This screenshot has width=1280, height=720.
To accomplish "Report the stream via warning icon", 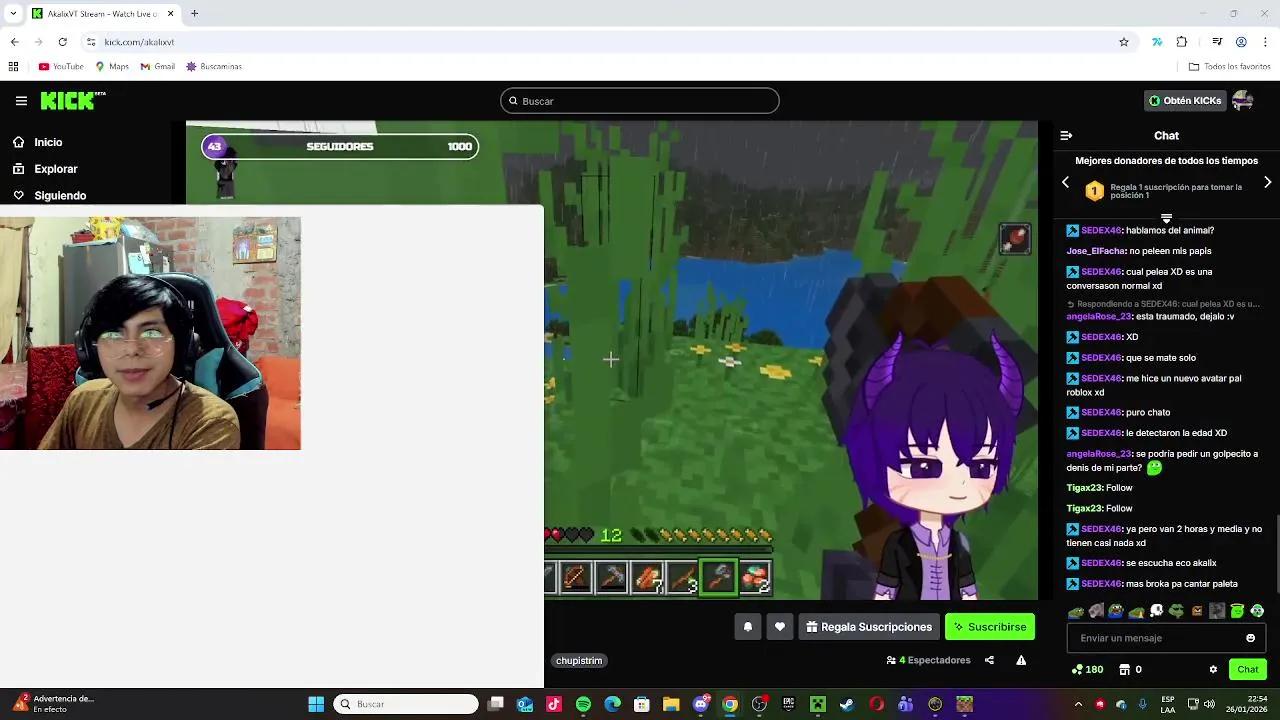I will click(1021, 660).
